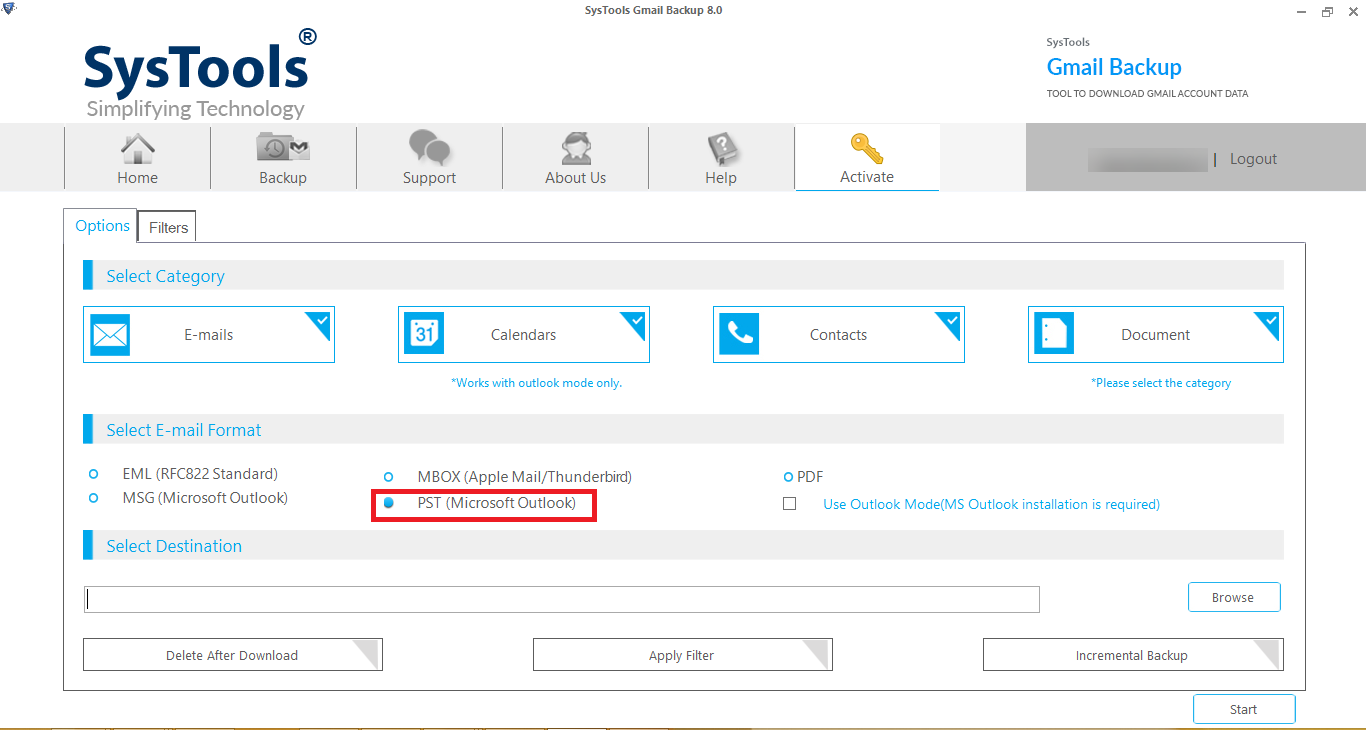Click the Apply Filter button
The image size is (1366, 730).
coord(683,655)
